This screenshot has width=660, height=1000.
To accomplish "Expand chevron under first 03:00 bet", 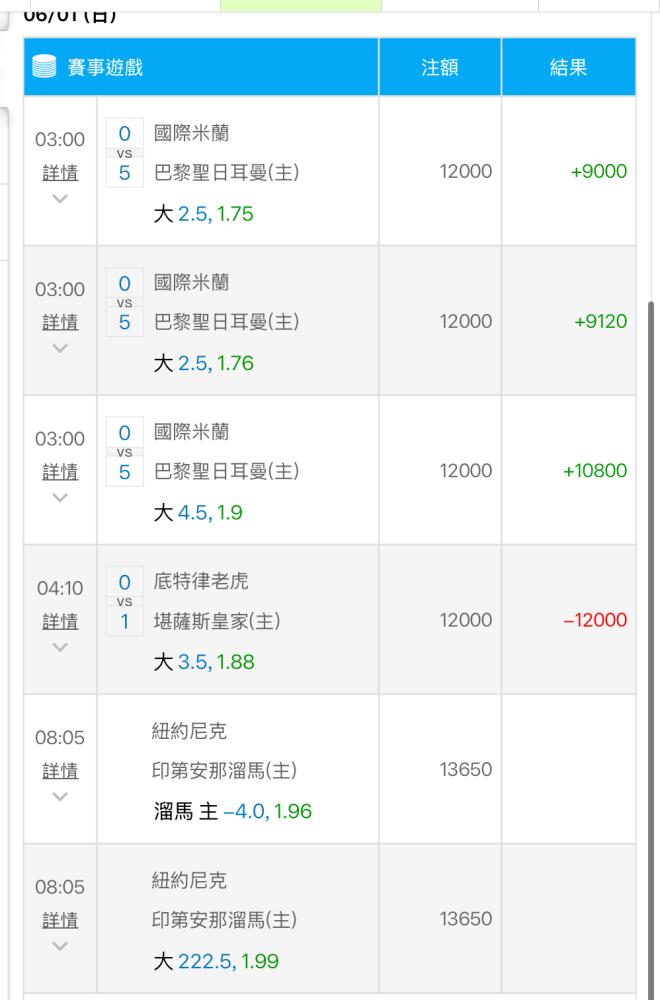I will click(60, 199).
